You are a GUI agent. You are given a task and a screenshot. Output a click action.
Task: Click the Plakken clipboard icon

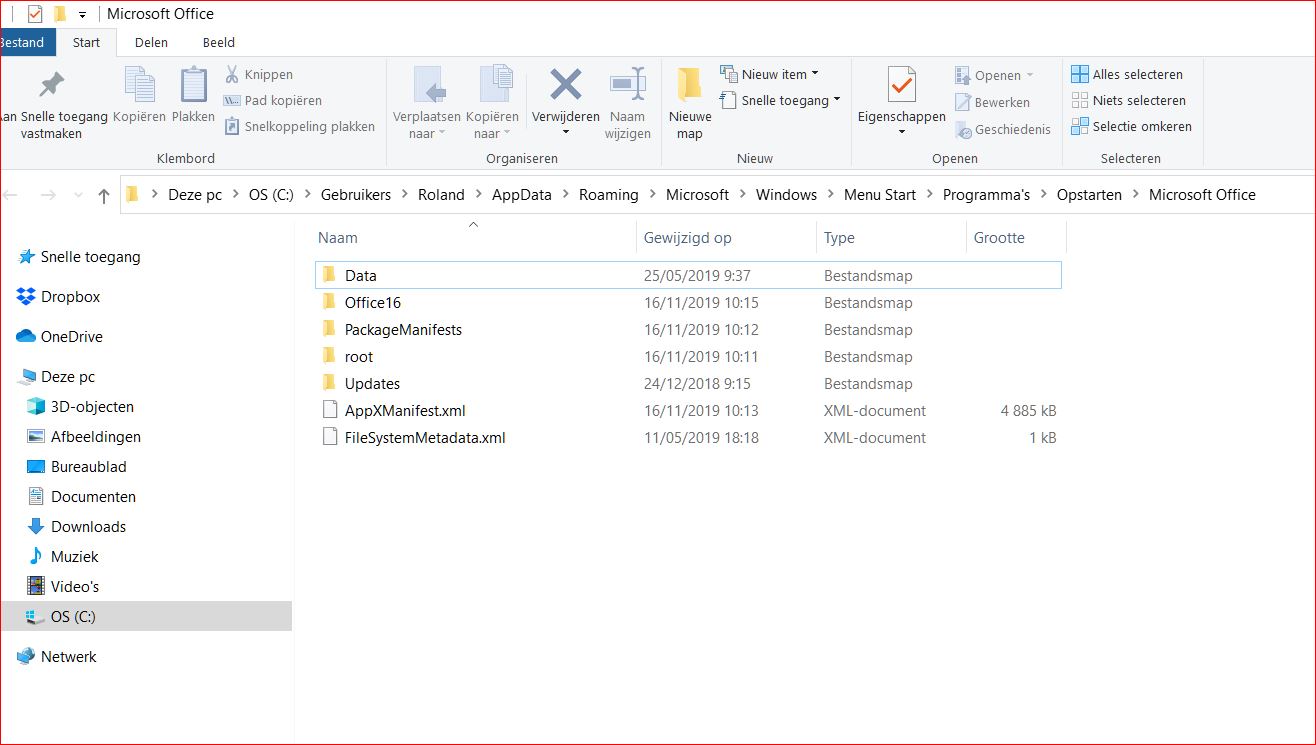pos(193,86)
